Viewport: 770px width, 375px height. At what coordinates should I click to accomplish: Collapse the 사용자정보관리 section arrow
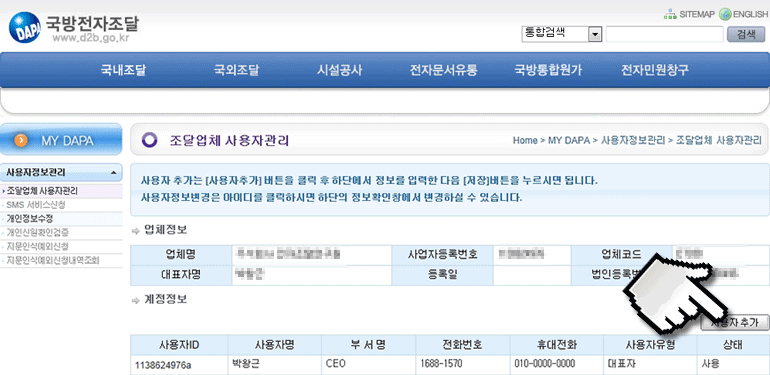pos(114,173)
